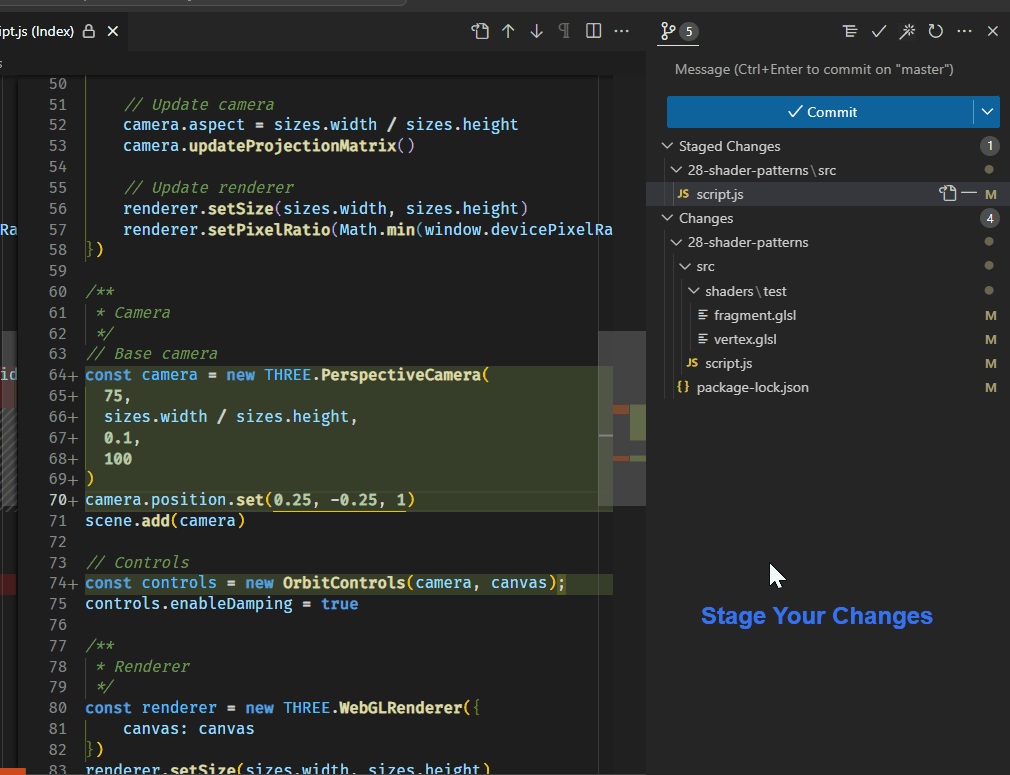Open Source Control more actions ellipsis
This screenshot has height=775, width=1010.
(x=964, y=31)
